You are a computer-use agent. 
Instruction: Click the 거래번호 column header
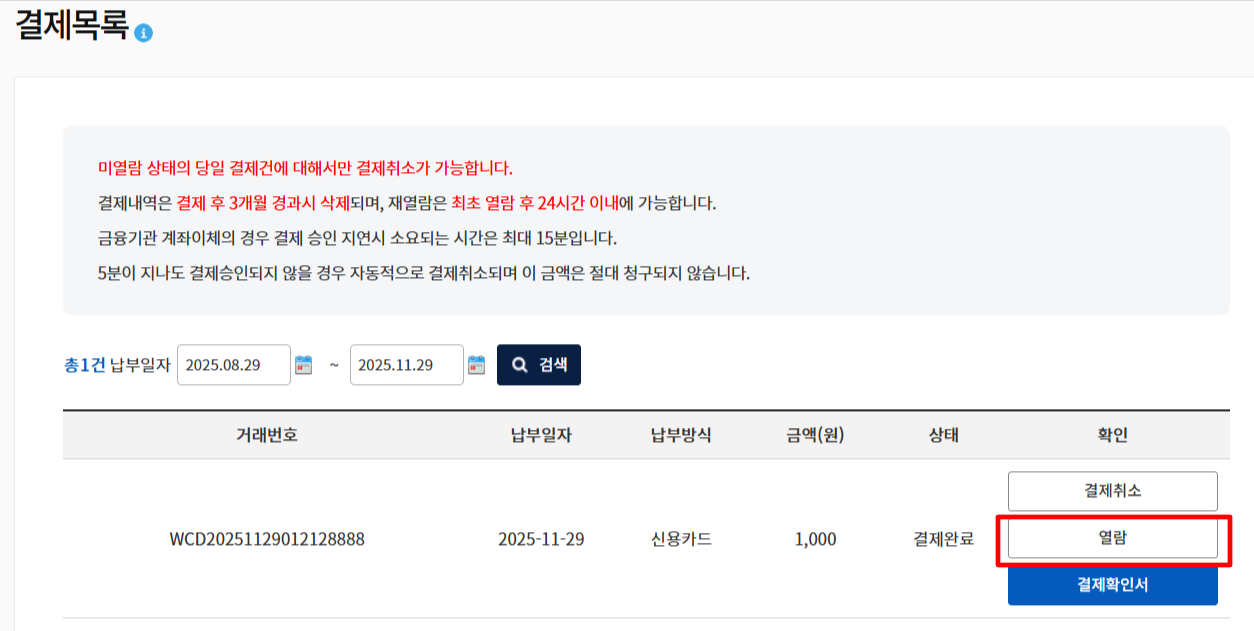(x=267, y=435)
